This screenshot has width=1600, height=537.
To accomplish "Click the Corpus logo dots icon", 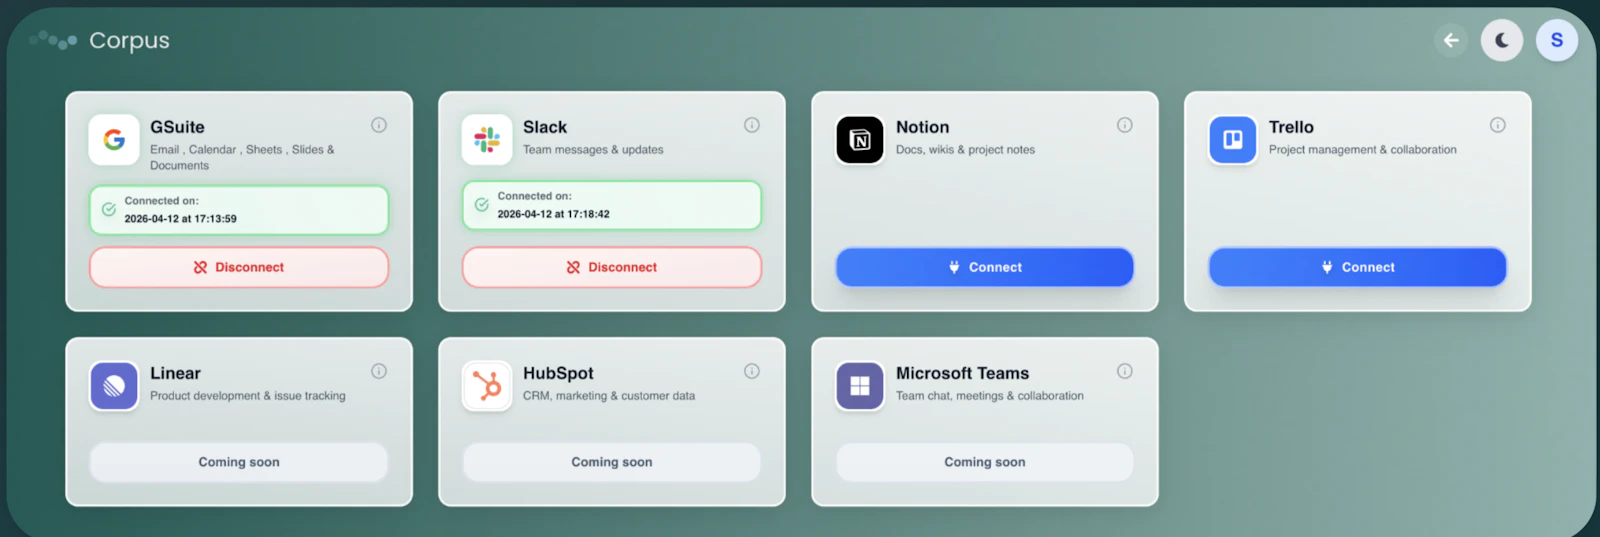I will click(x=53, y=40).
